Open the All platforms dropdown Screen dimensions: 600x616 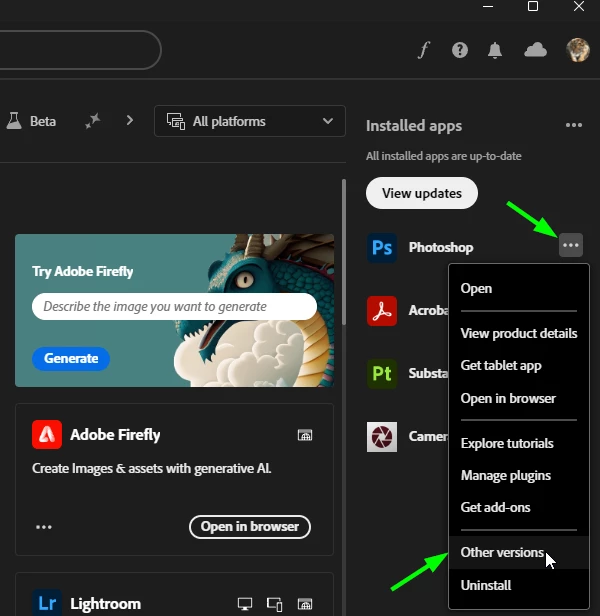tap(250, 121)
